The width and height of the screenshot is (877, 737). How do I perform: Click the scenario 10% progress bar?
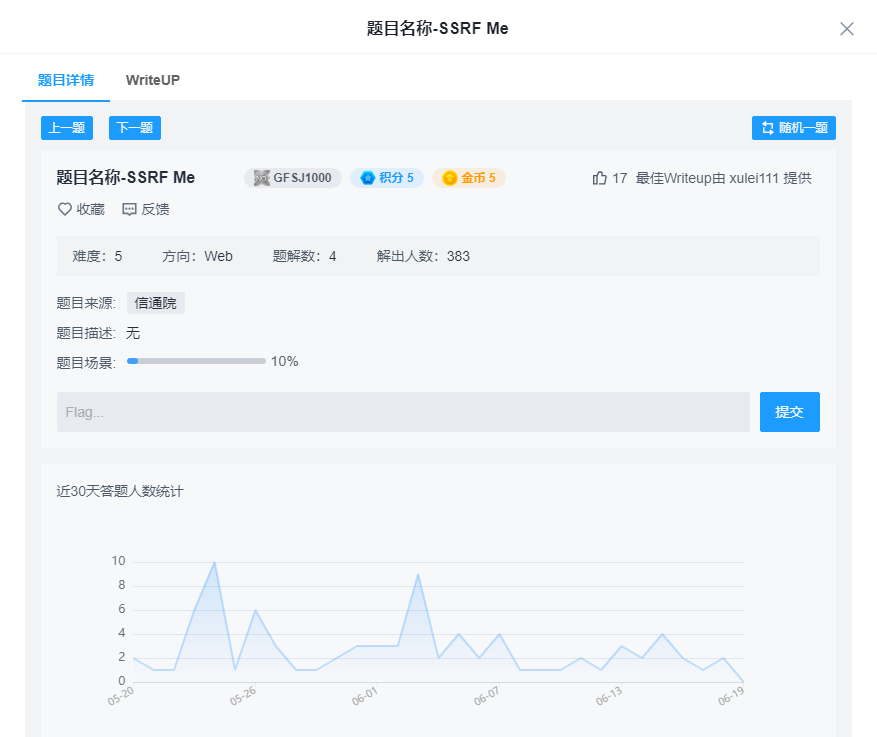click(x=196, y=361)
